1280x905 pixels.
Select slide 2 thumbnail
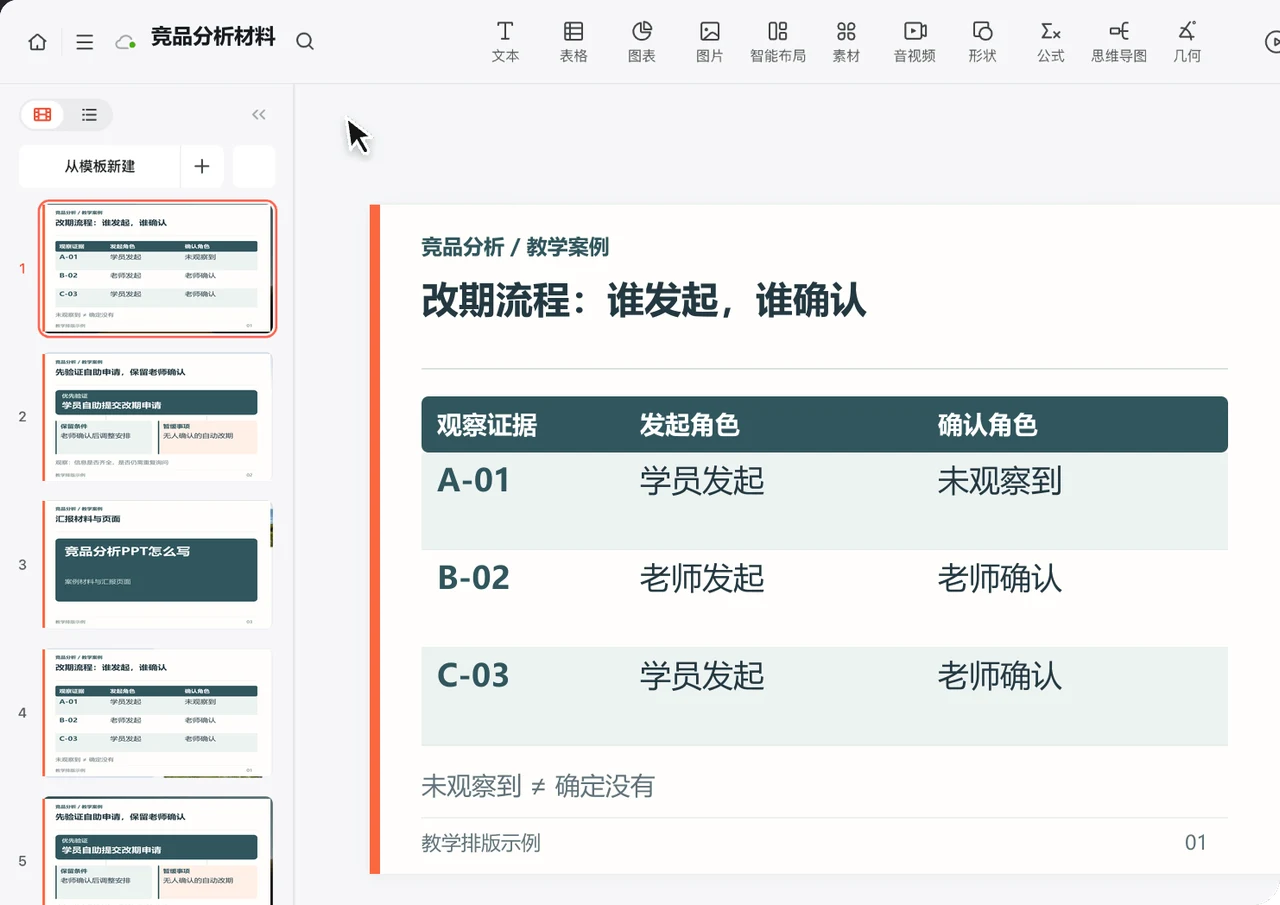coord(158,417)
